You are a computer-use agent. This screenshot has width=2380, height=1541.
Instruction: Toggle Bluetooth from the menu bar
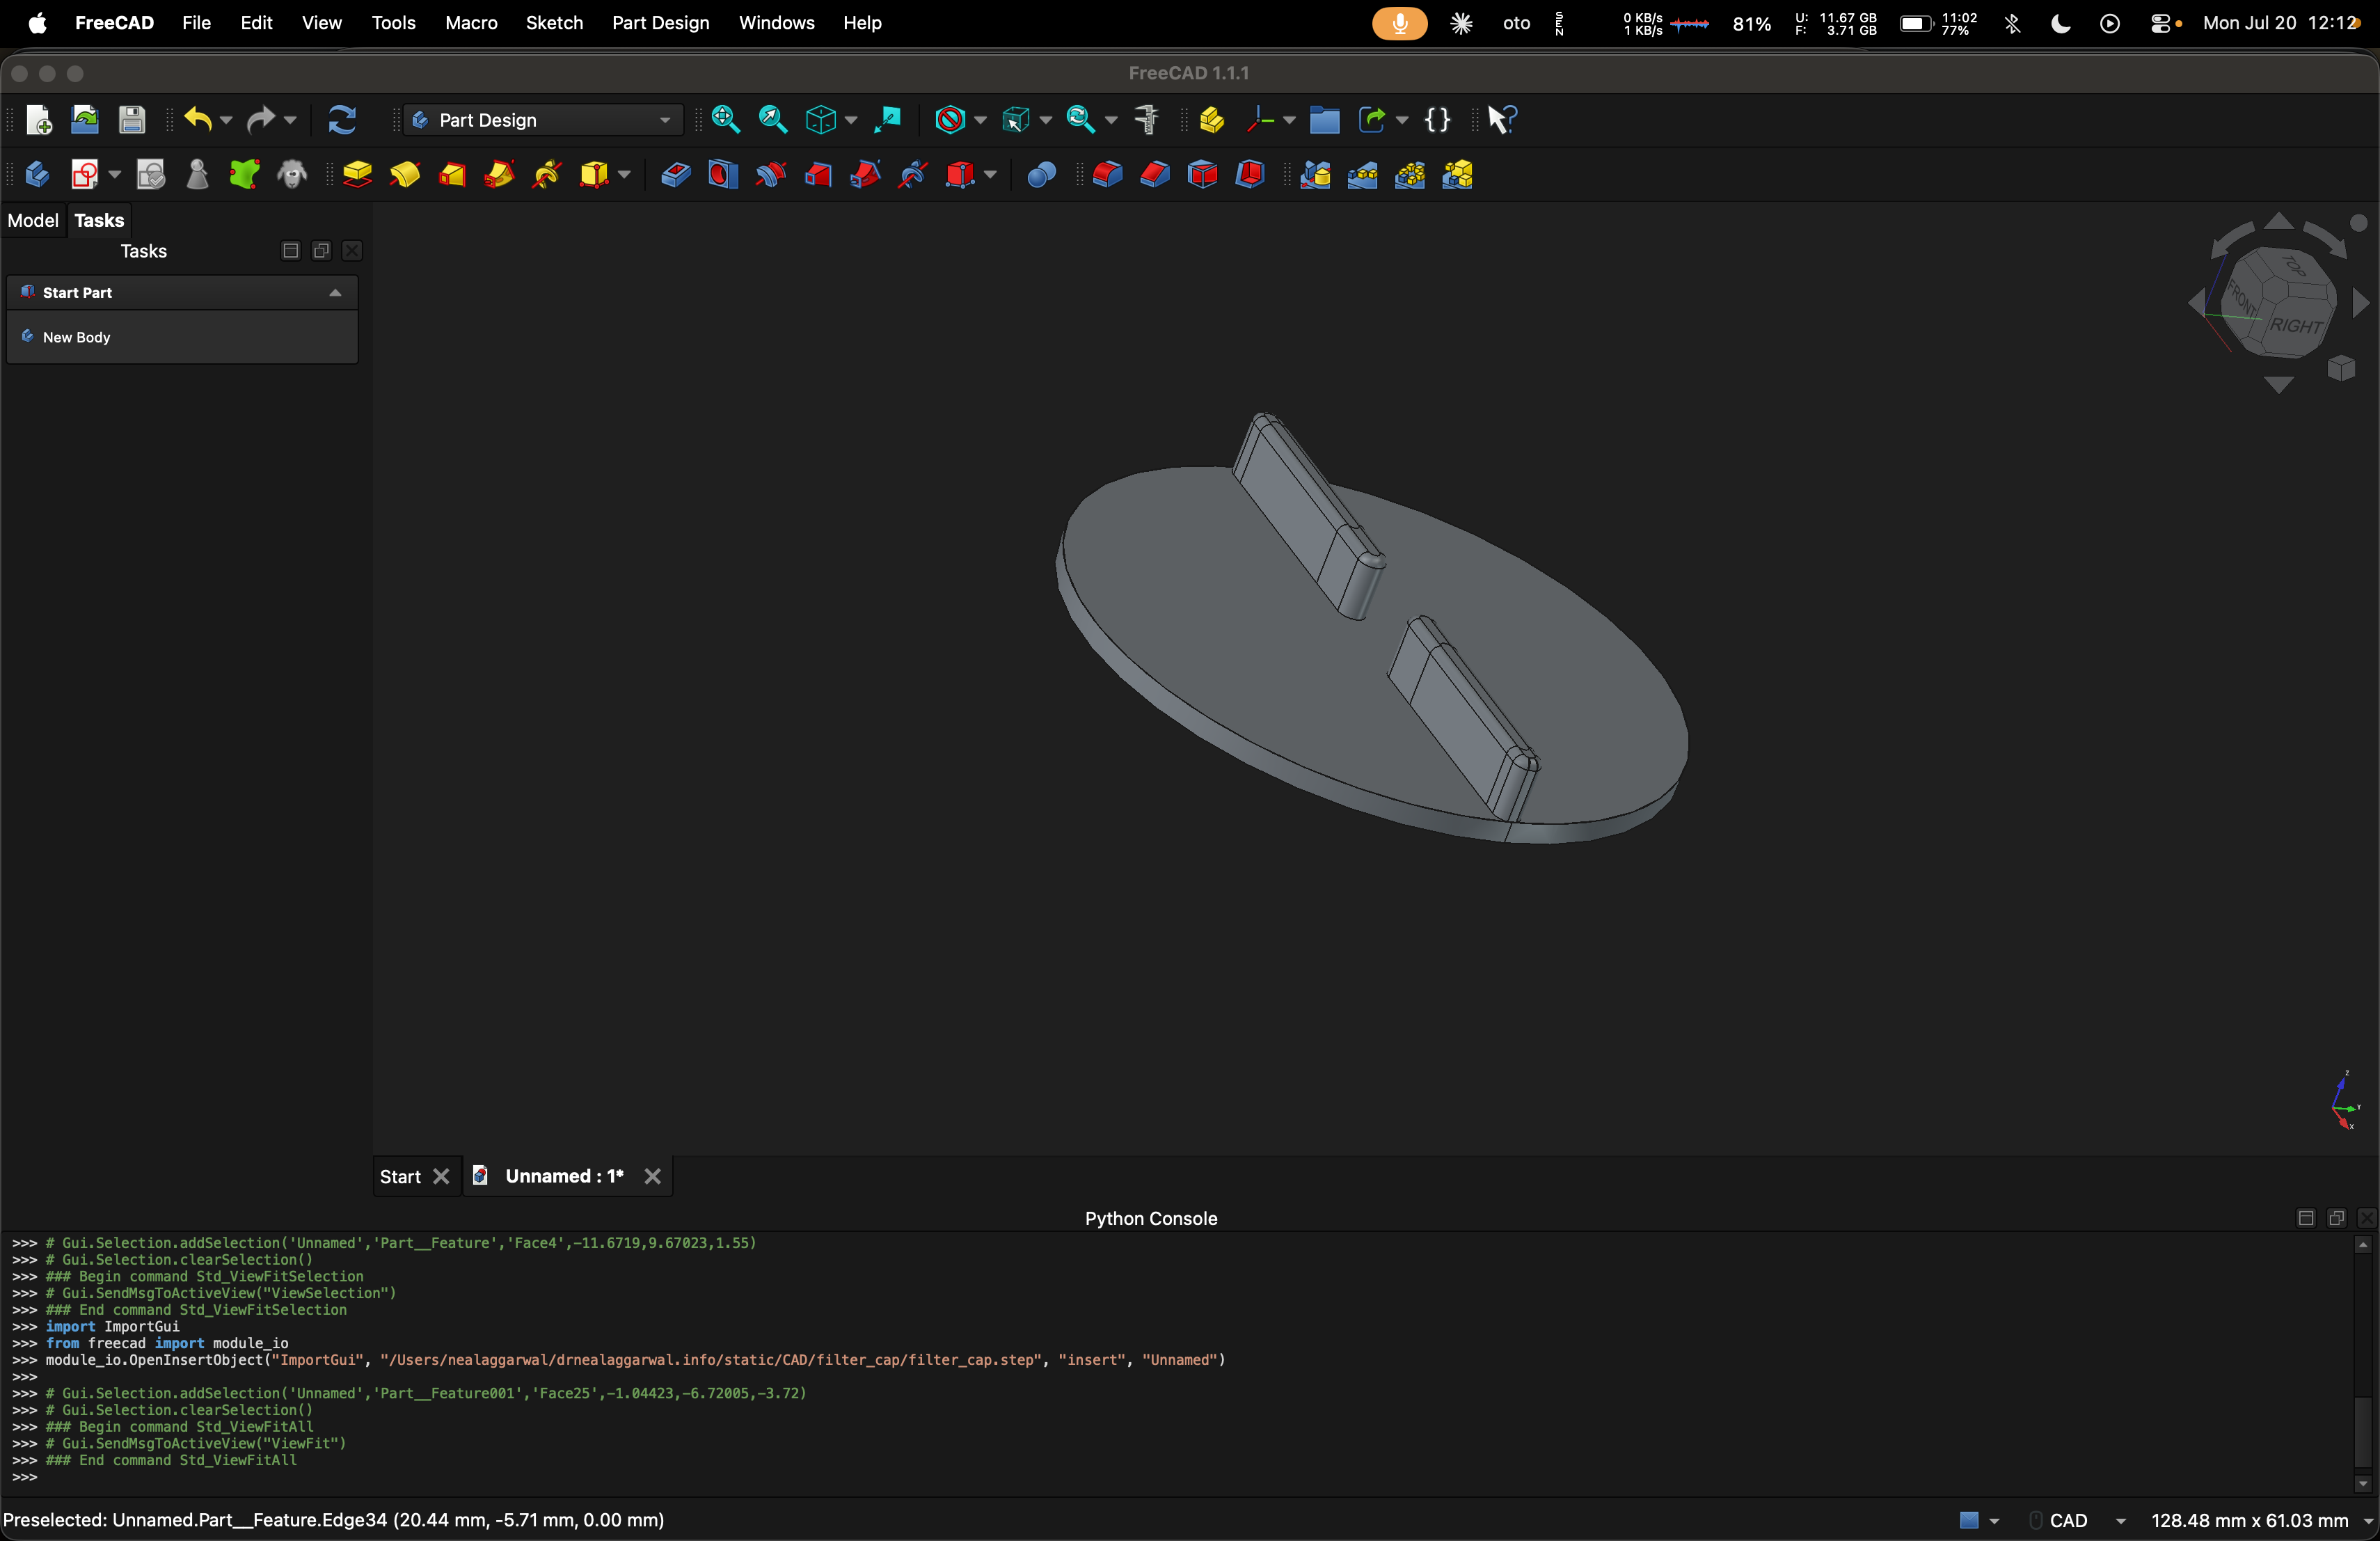click(x=2012, y=23)
